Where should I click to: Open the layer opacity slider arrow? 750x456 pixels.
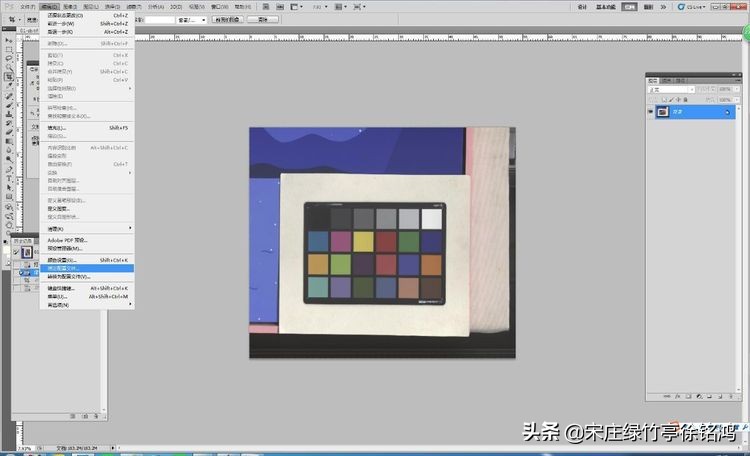point(736,89)
